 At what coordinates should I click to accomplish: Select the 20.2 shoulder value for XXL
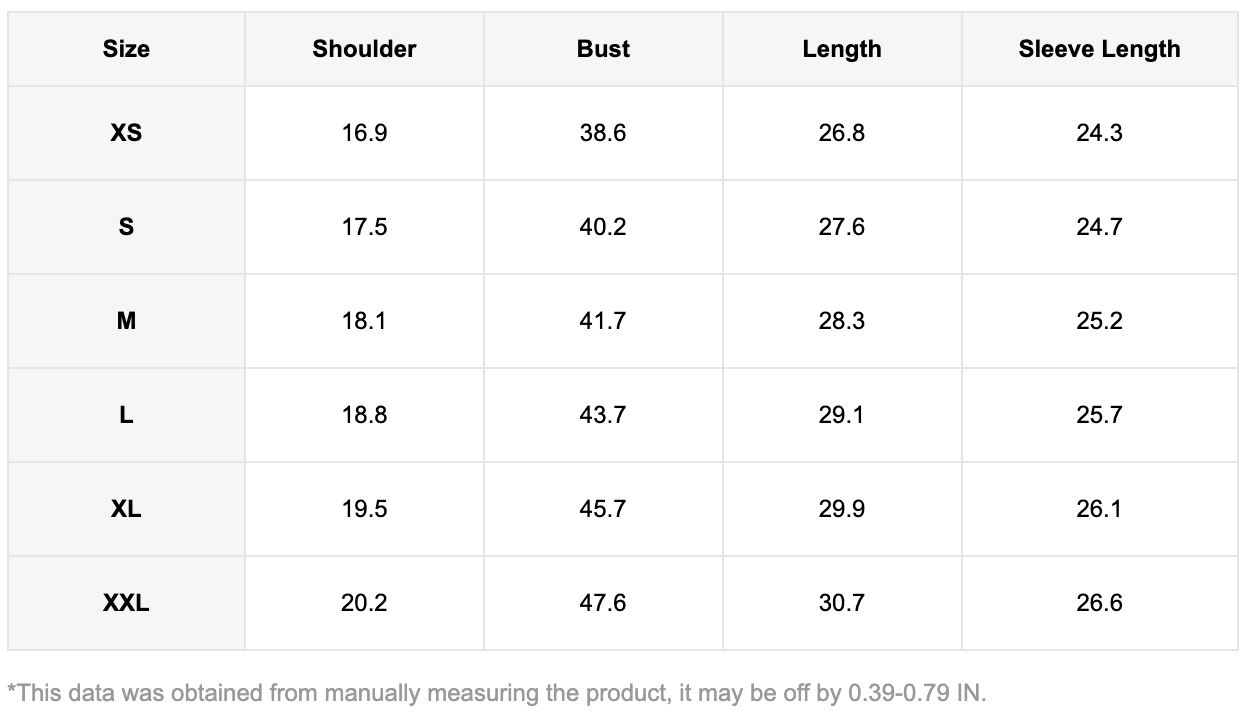[x=364, y=603]
